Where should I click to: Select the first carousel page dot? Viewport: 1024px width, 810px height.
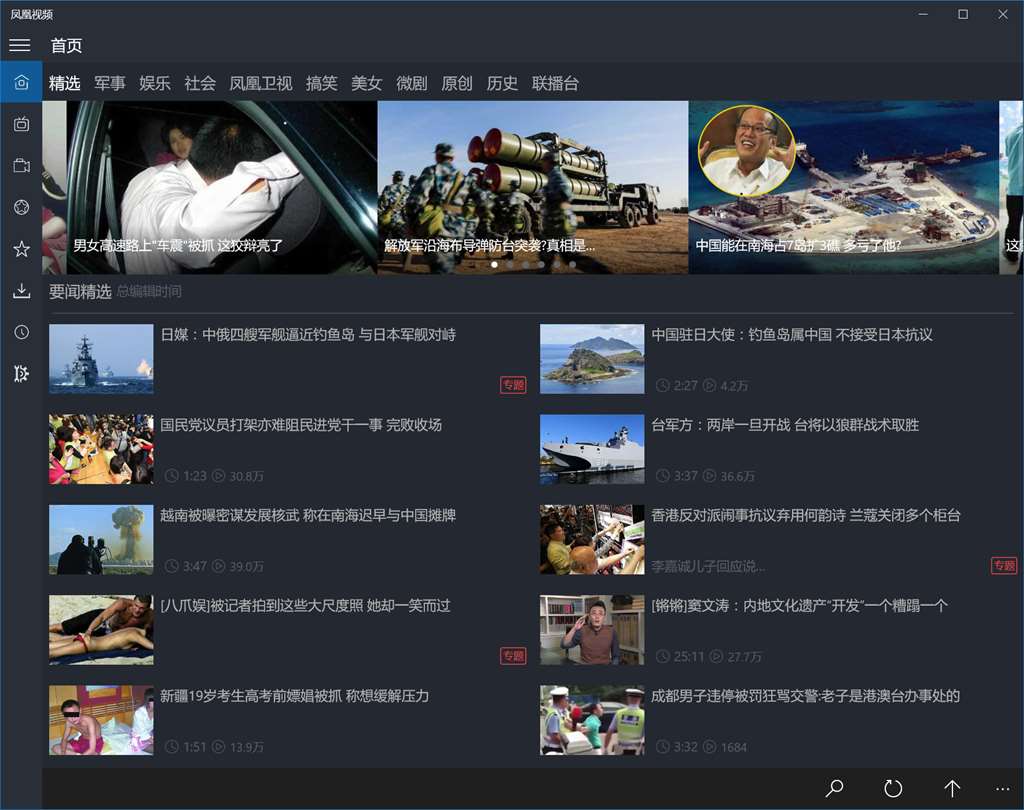click(494, 265)
